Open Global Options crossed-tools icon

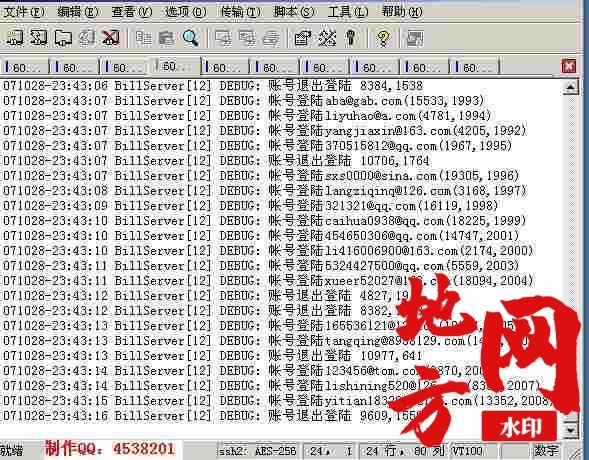[x=327, y=38]
